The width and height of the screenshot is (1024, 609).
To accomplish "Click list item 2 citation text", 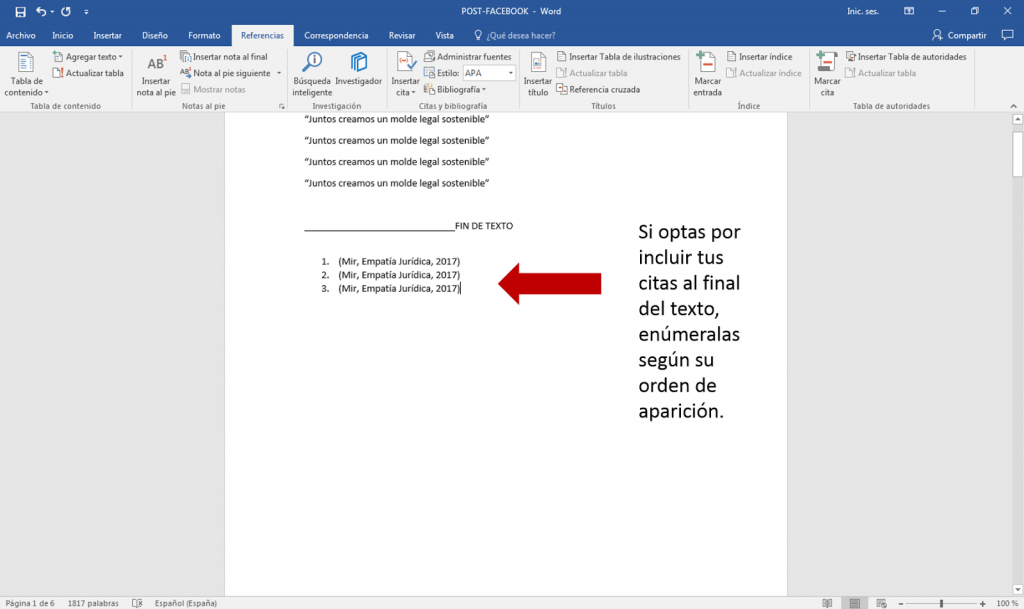I will coord(399,275).
